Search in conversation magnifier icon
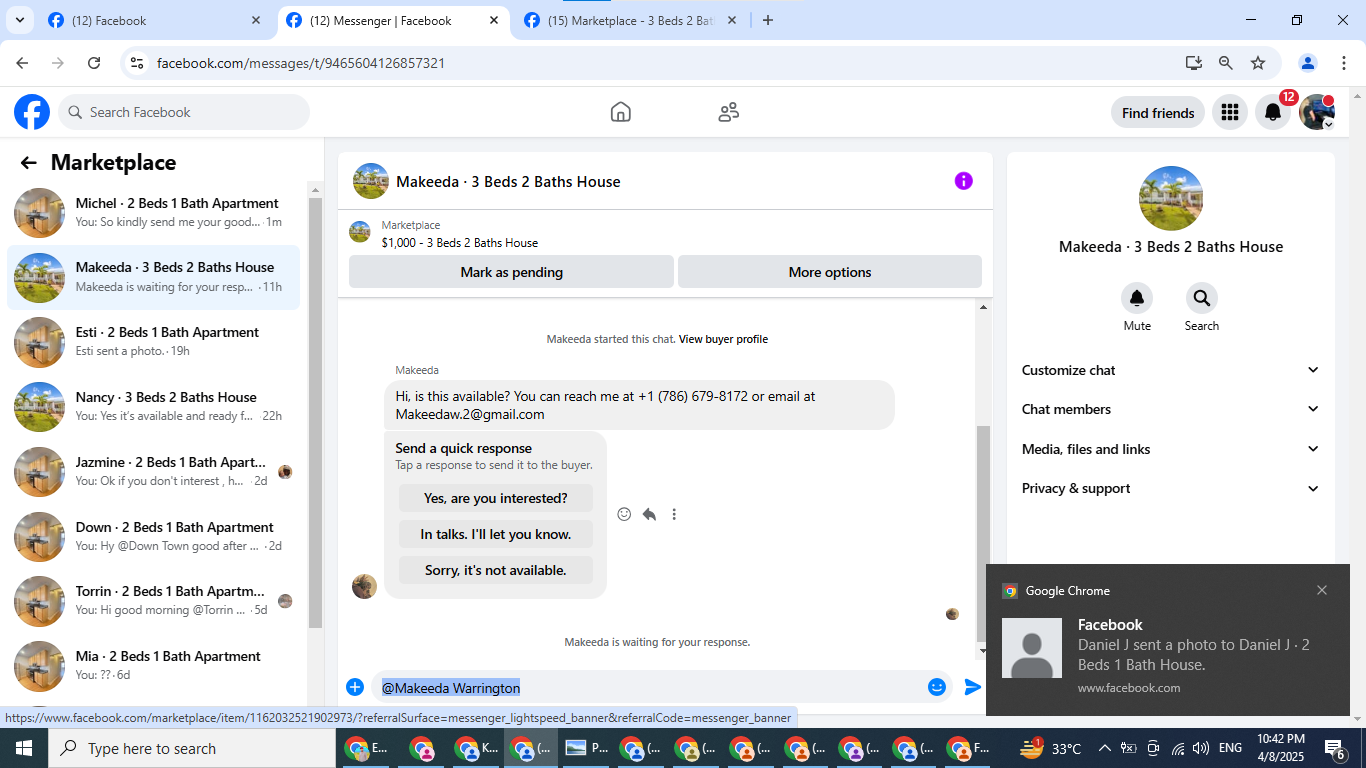The image size is (1366, 768). pos(1202,298)
